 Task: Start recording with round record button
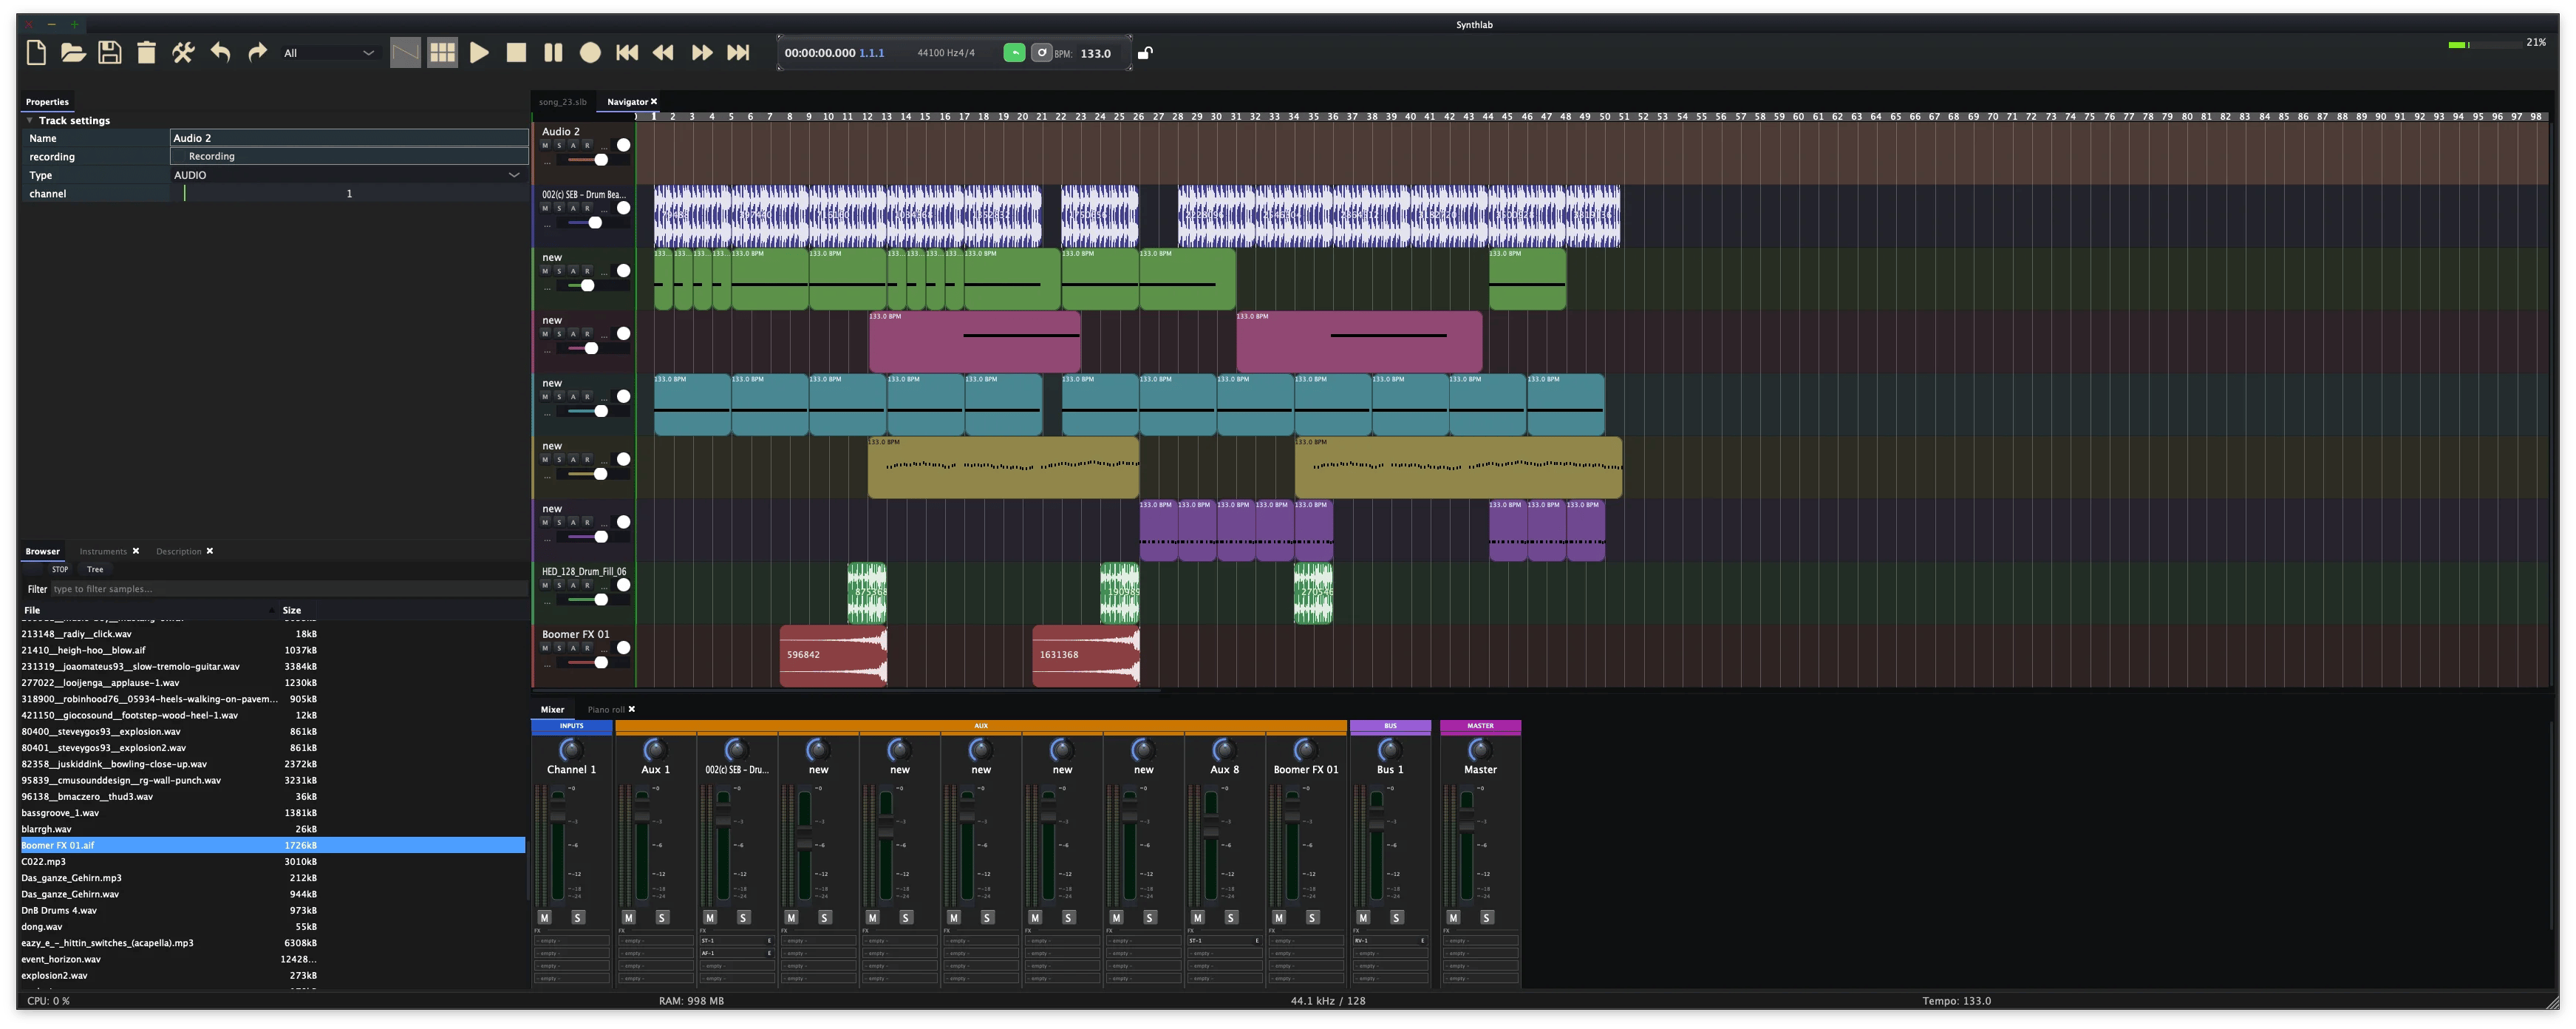(590, 53)
